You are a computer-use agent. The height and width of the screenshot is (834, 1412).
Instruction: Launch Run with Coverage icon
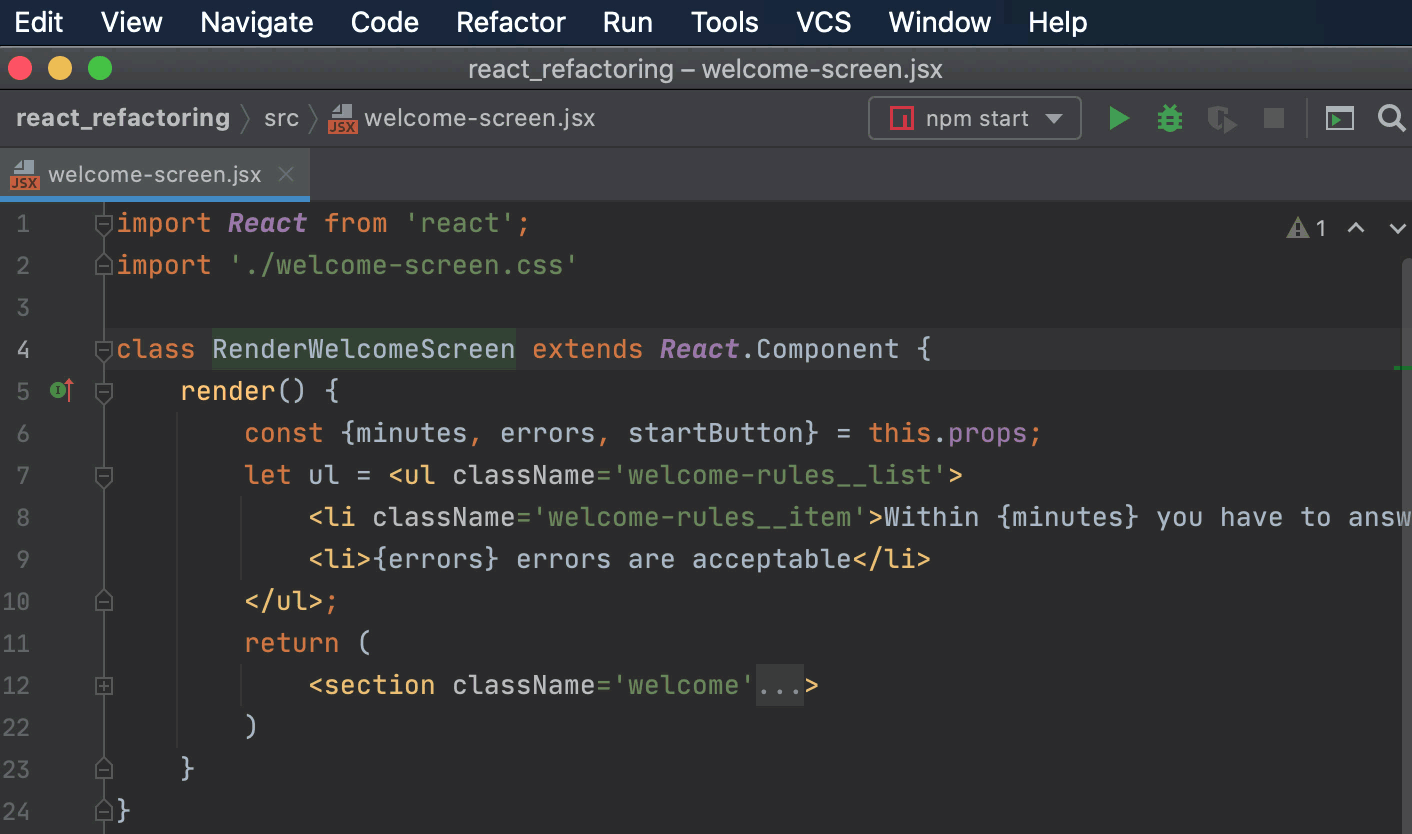click(x=1221, y=118)
